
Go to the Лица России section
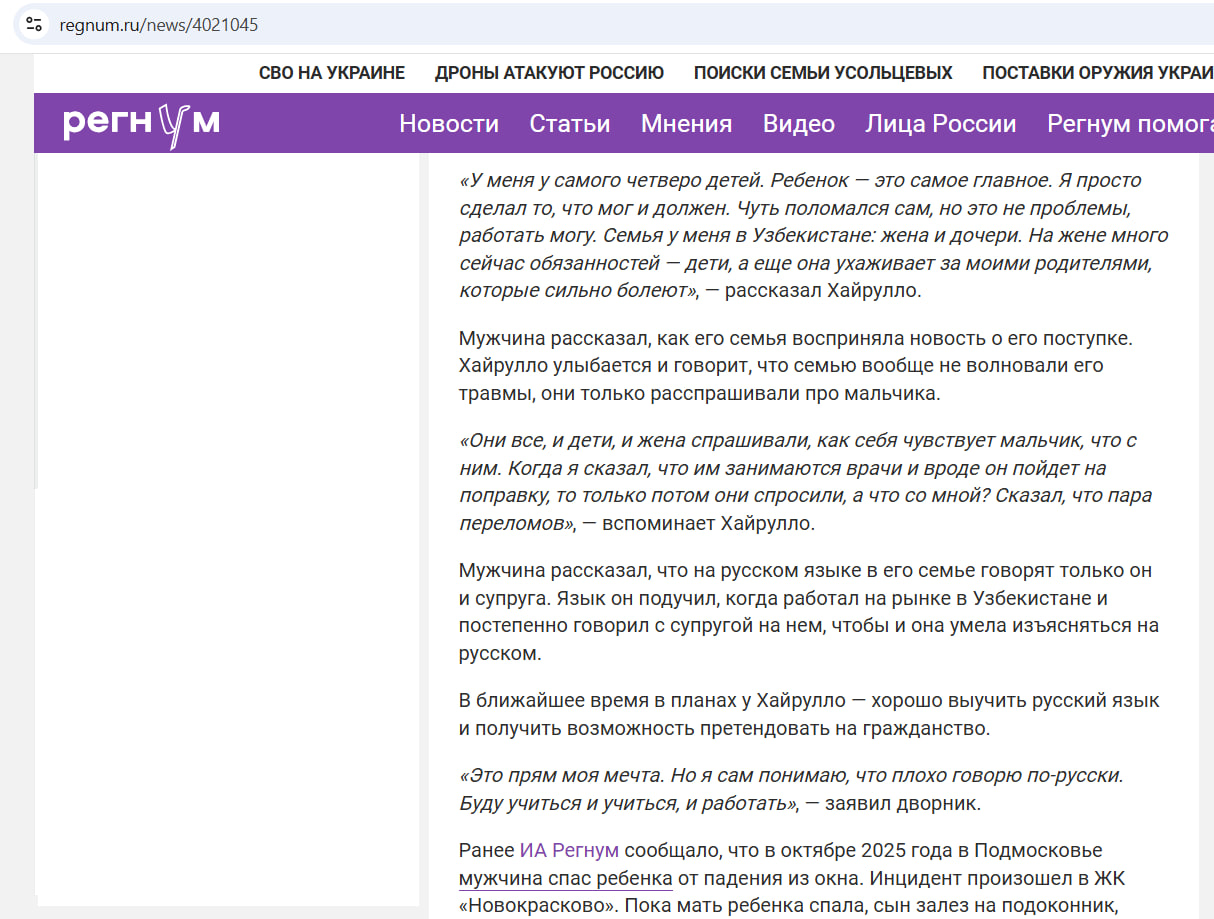[x=940, y=124]
